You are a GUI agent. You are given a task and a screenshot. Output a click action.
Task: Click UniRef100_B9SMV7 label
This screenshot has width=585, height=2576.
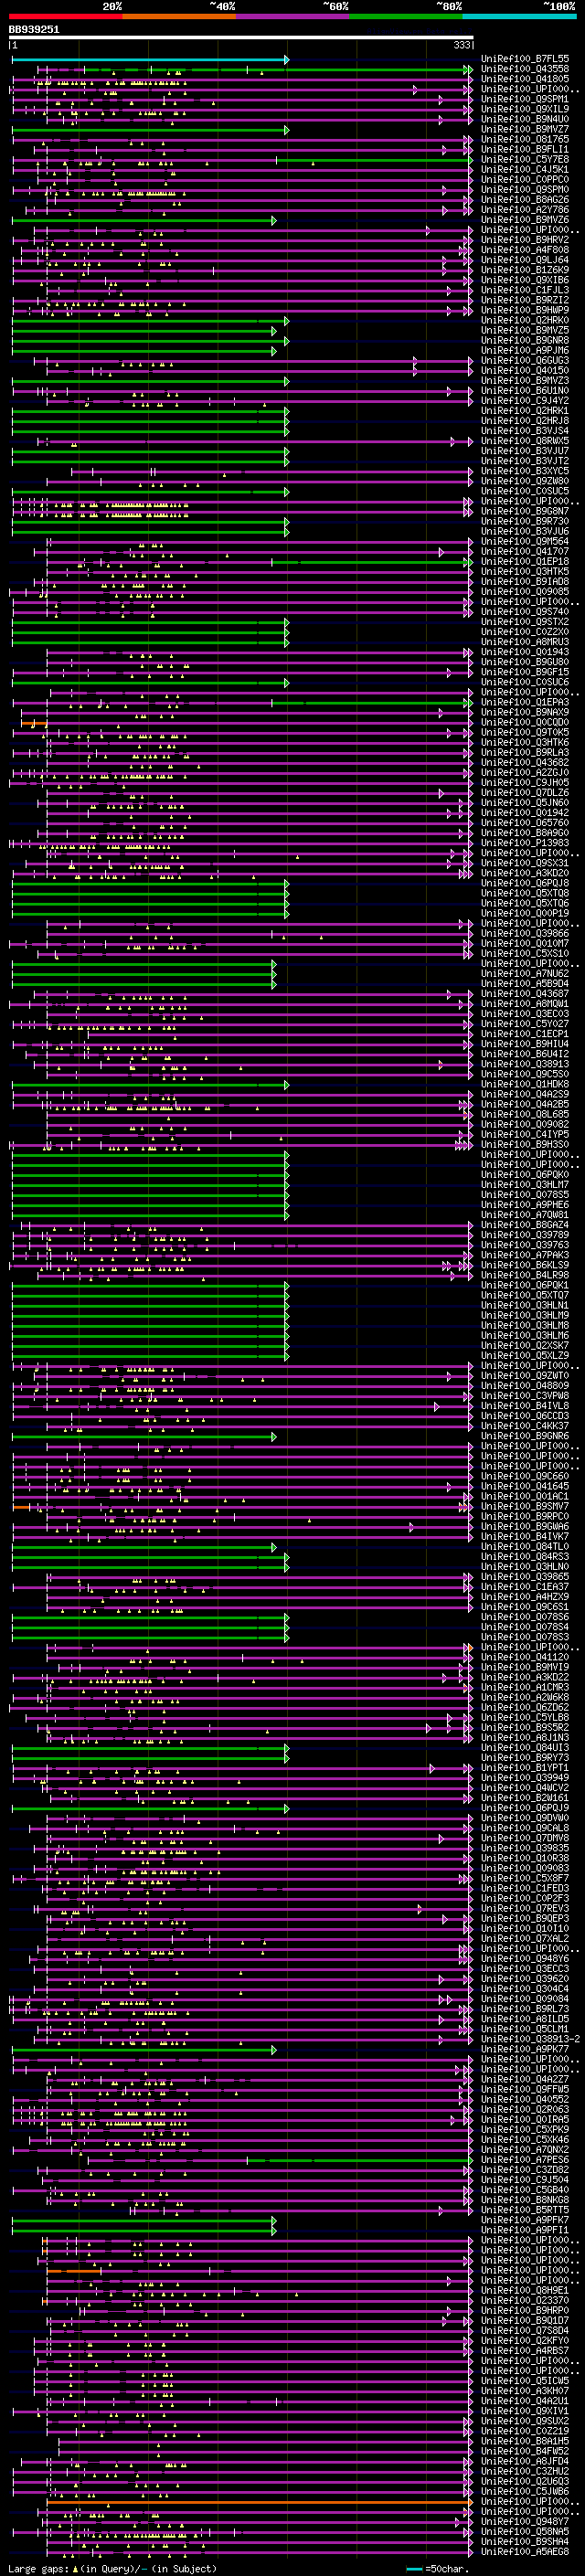tap(525, 1506)
